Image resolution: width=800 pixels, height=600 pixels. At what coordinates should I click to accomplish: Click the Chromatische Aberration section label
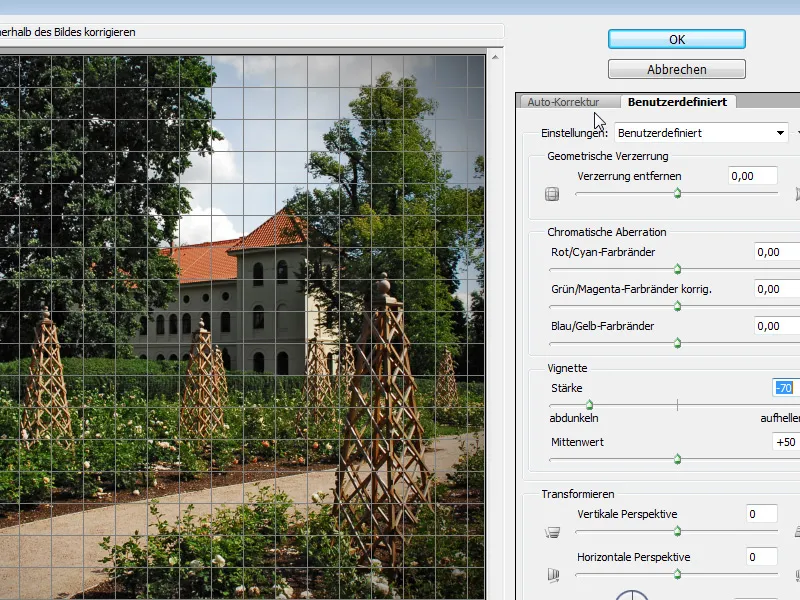tap(607, 232)
